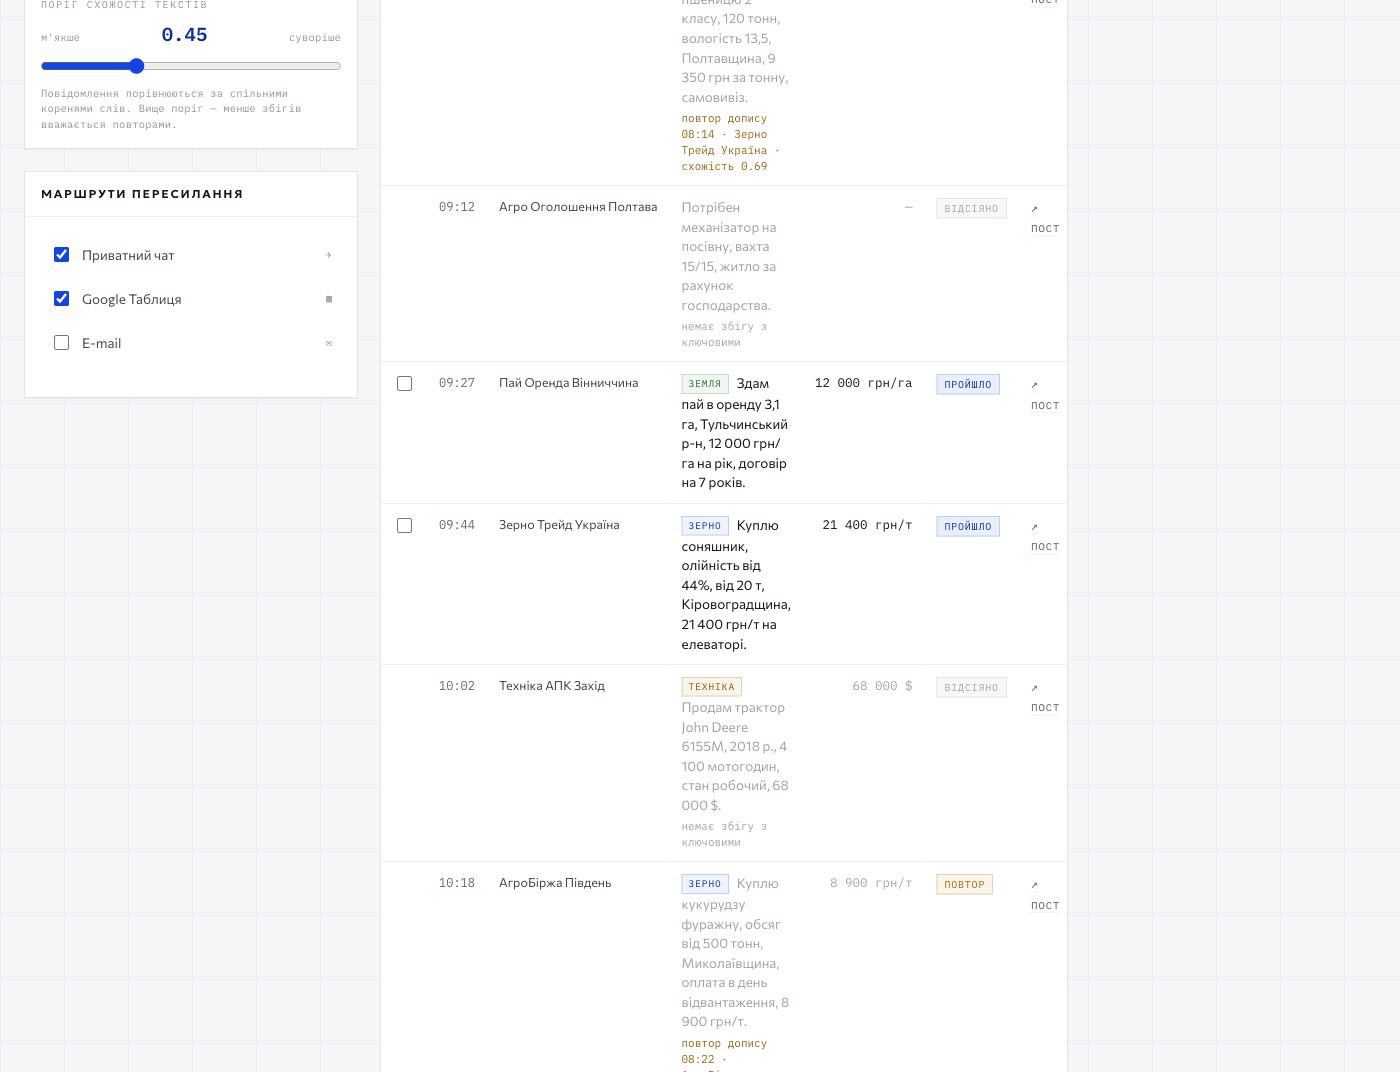Image resolution: width=1400 pixels, height=1072 pixels.
Task: Select the 09:27 Пай Оренда Вінниччина row checkbox
Action: click(405, 384)
